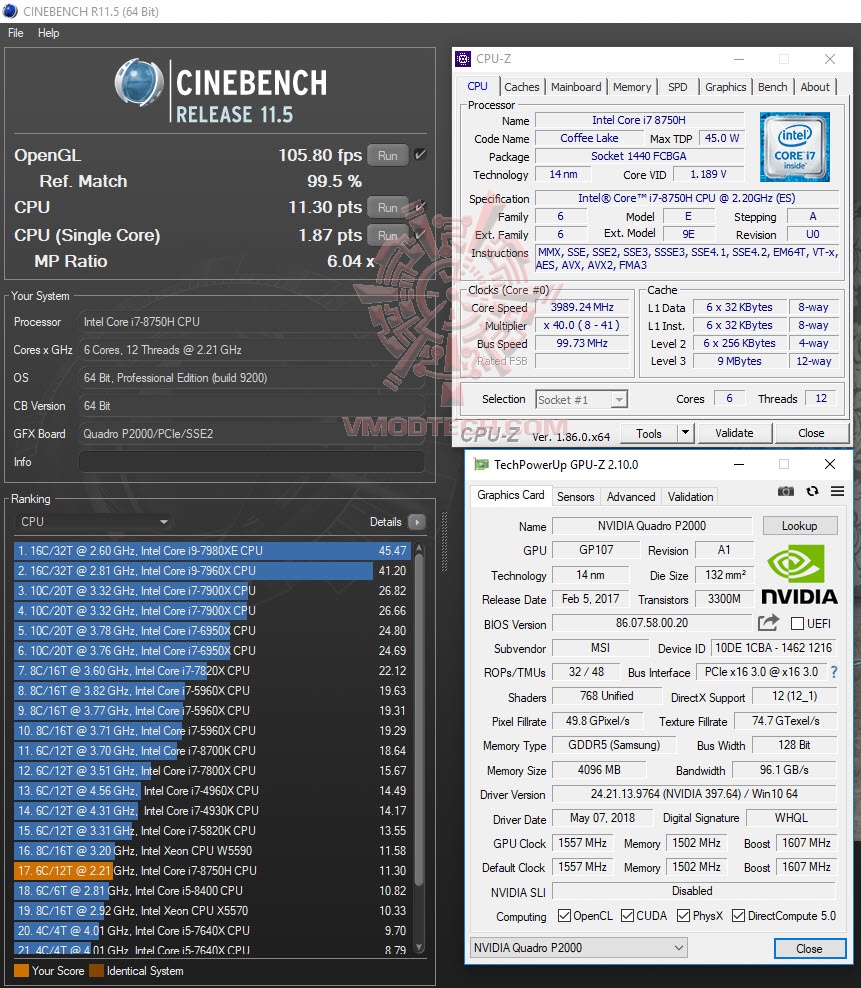Run the CPU benchmark
The image size is (861, 988).
[388, 207]
